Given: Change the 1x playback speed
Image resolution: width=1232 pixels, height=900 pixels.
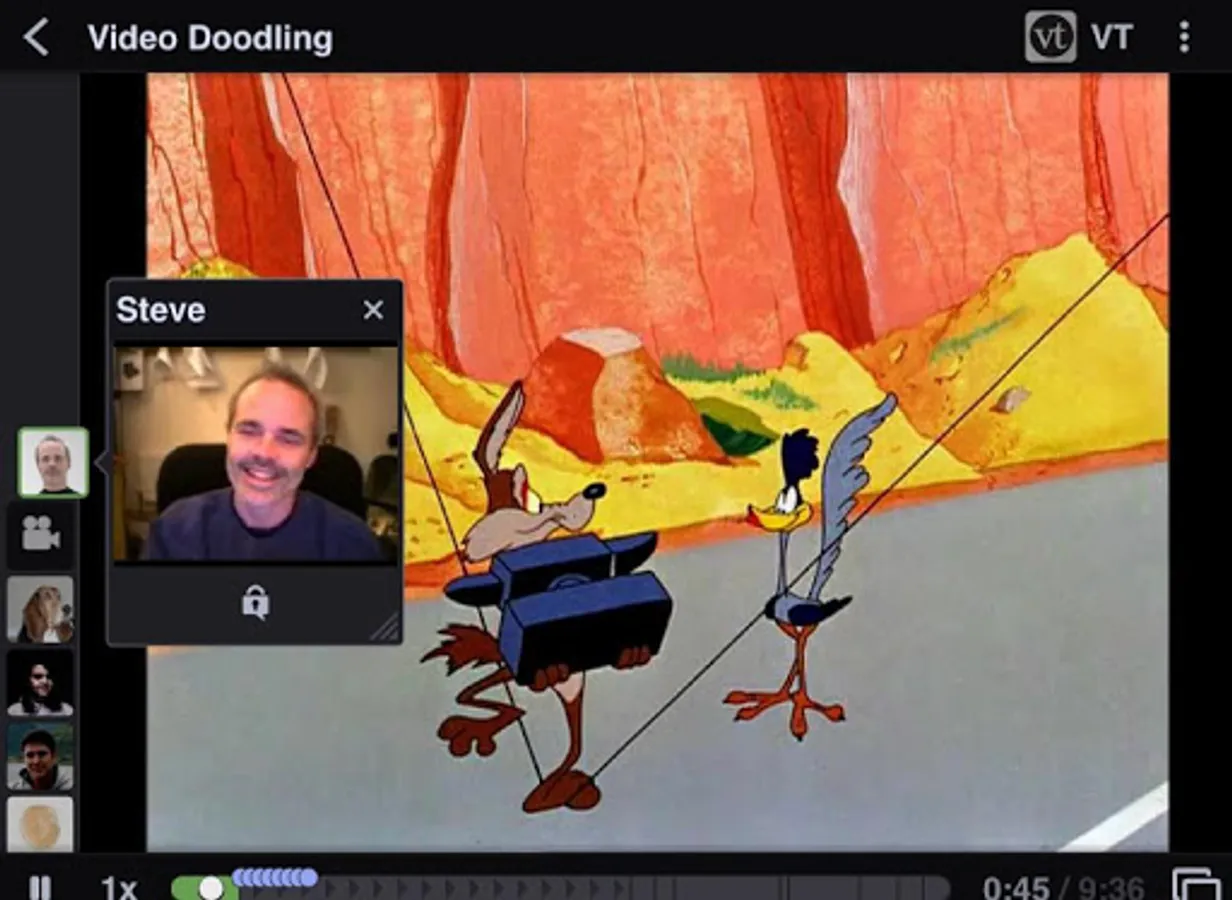Looking at the screenshot, I should (x=119, y=888).
